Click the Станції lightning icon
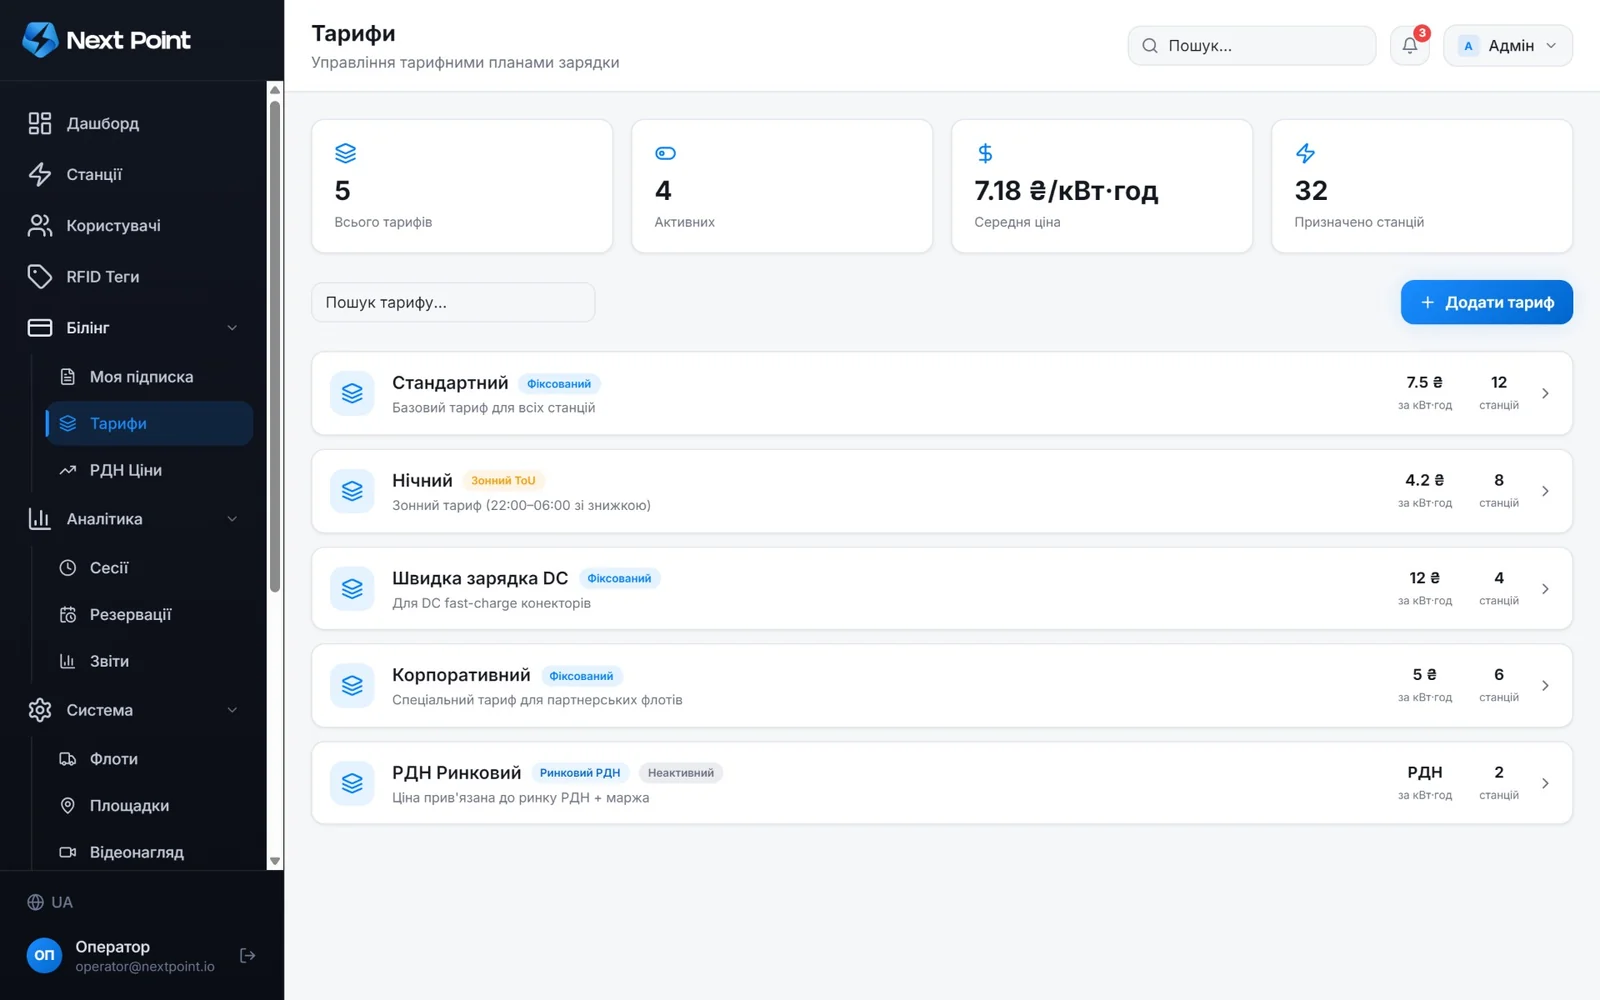 (x=40, y=174)
